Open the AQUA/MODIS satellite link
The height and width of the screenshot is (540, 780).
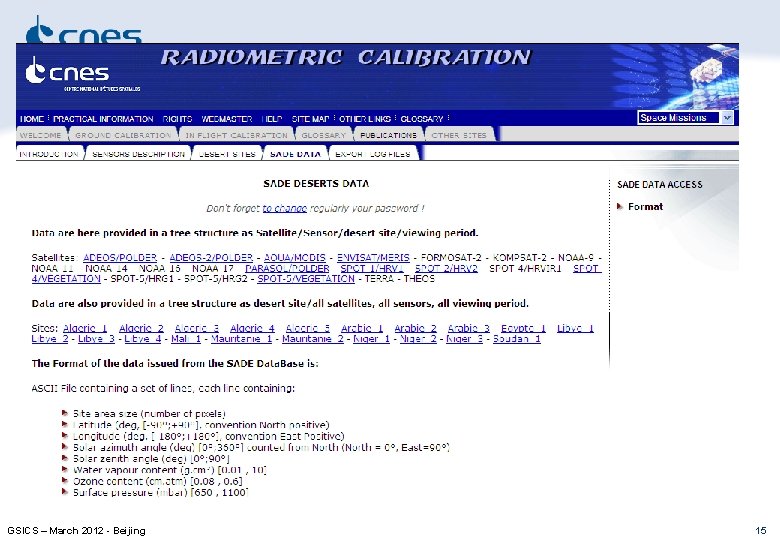point(294,258)
